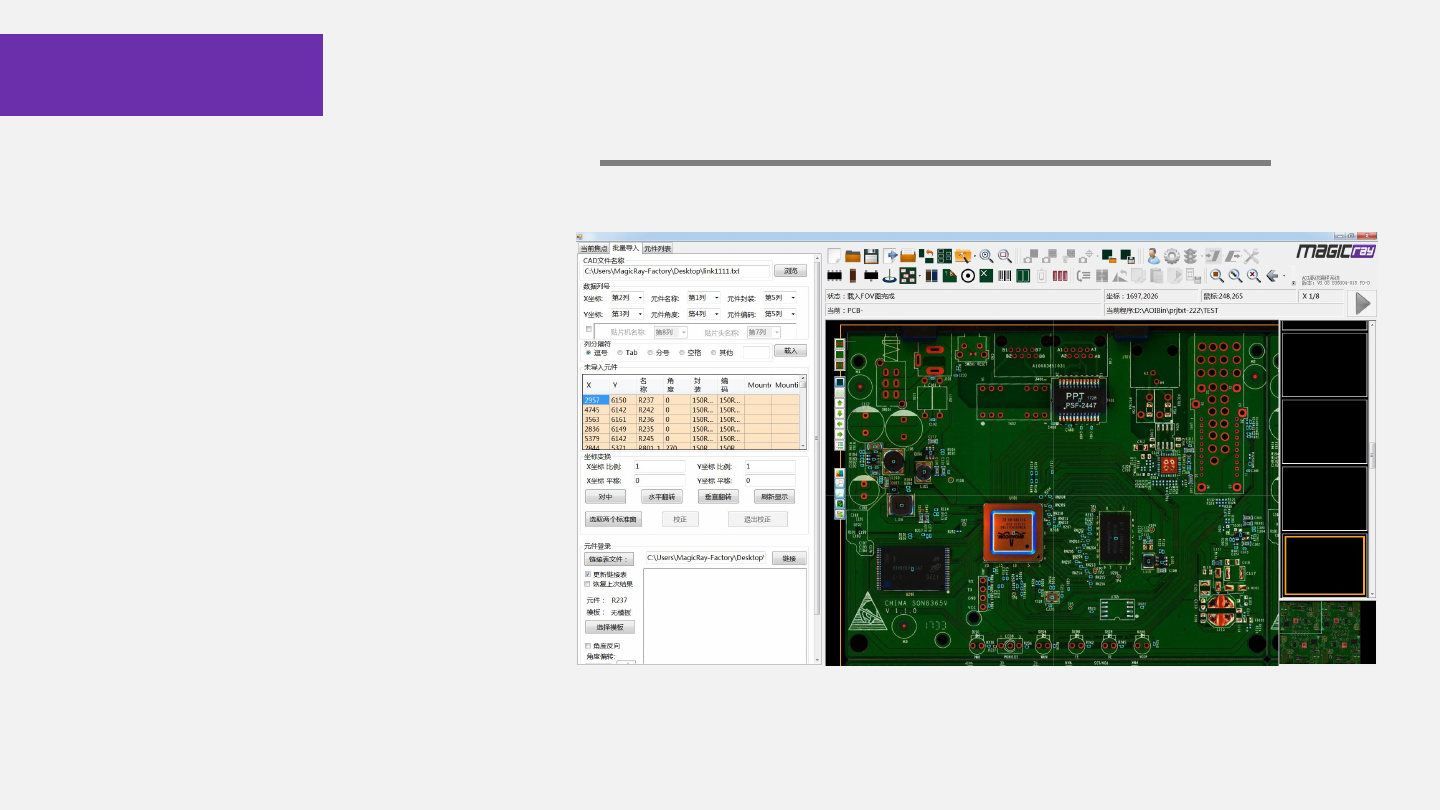Select the Tab delimiter radio button

pyautogui.click(x=619, y=352)
